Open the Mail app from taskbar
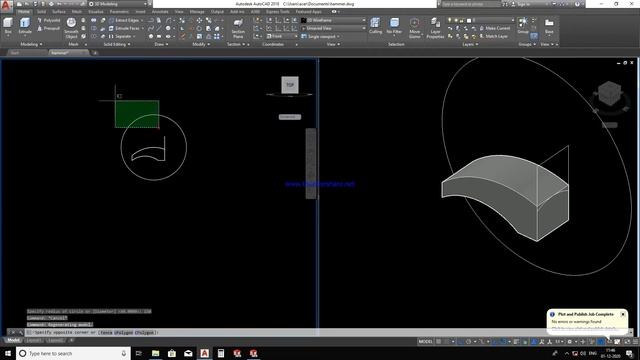Viewport: 640px width, 360px height. click(x=188, y=353)
